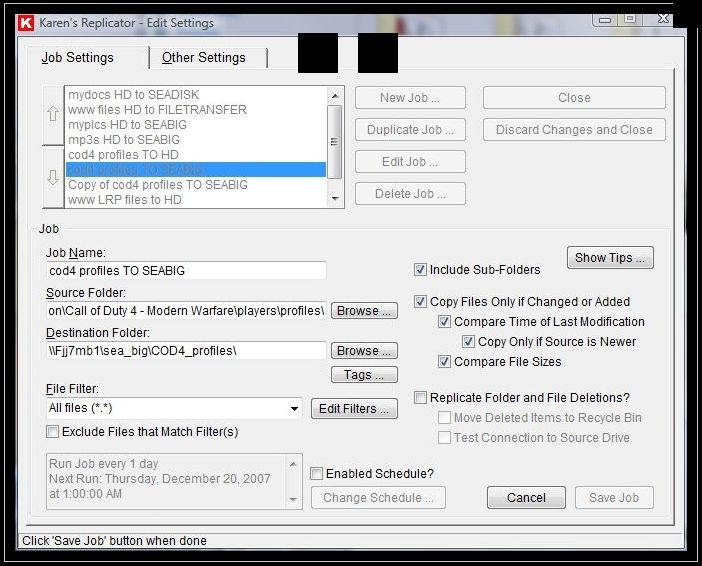Move selected job down with down arrow

53,178
